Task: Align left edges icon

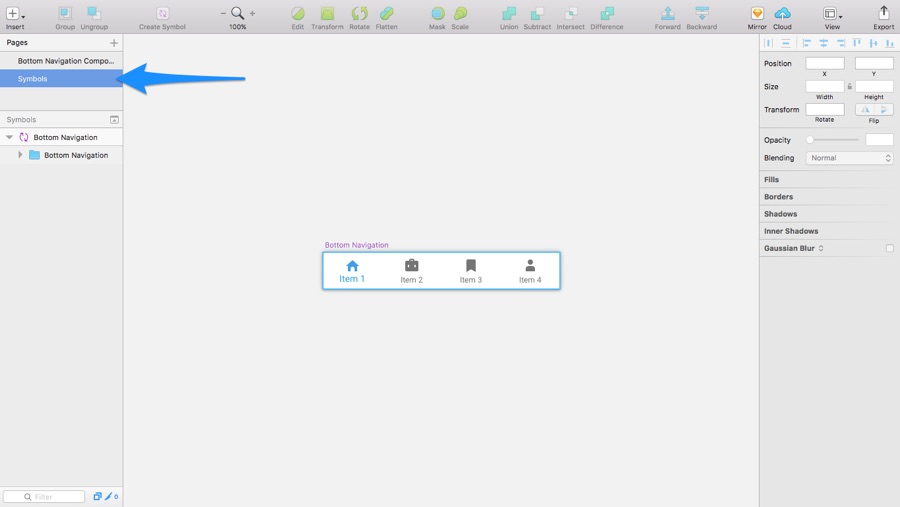Action: click(806, 43)
